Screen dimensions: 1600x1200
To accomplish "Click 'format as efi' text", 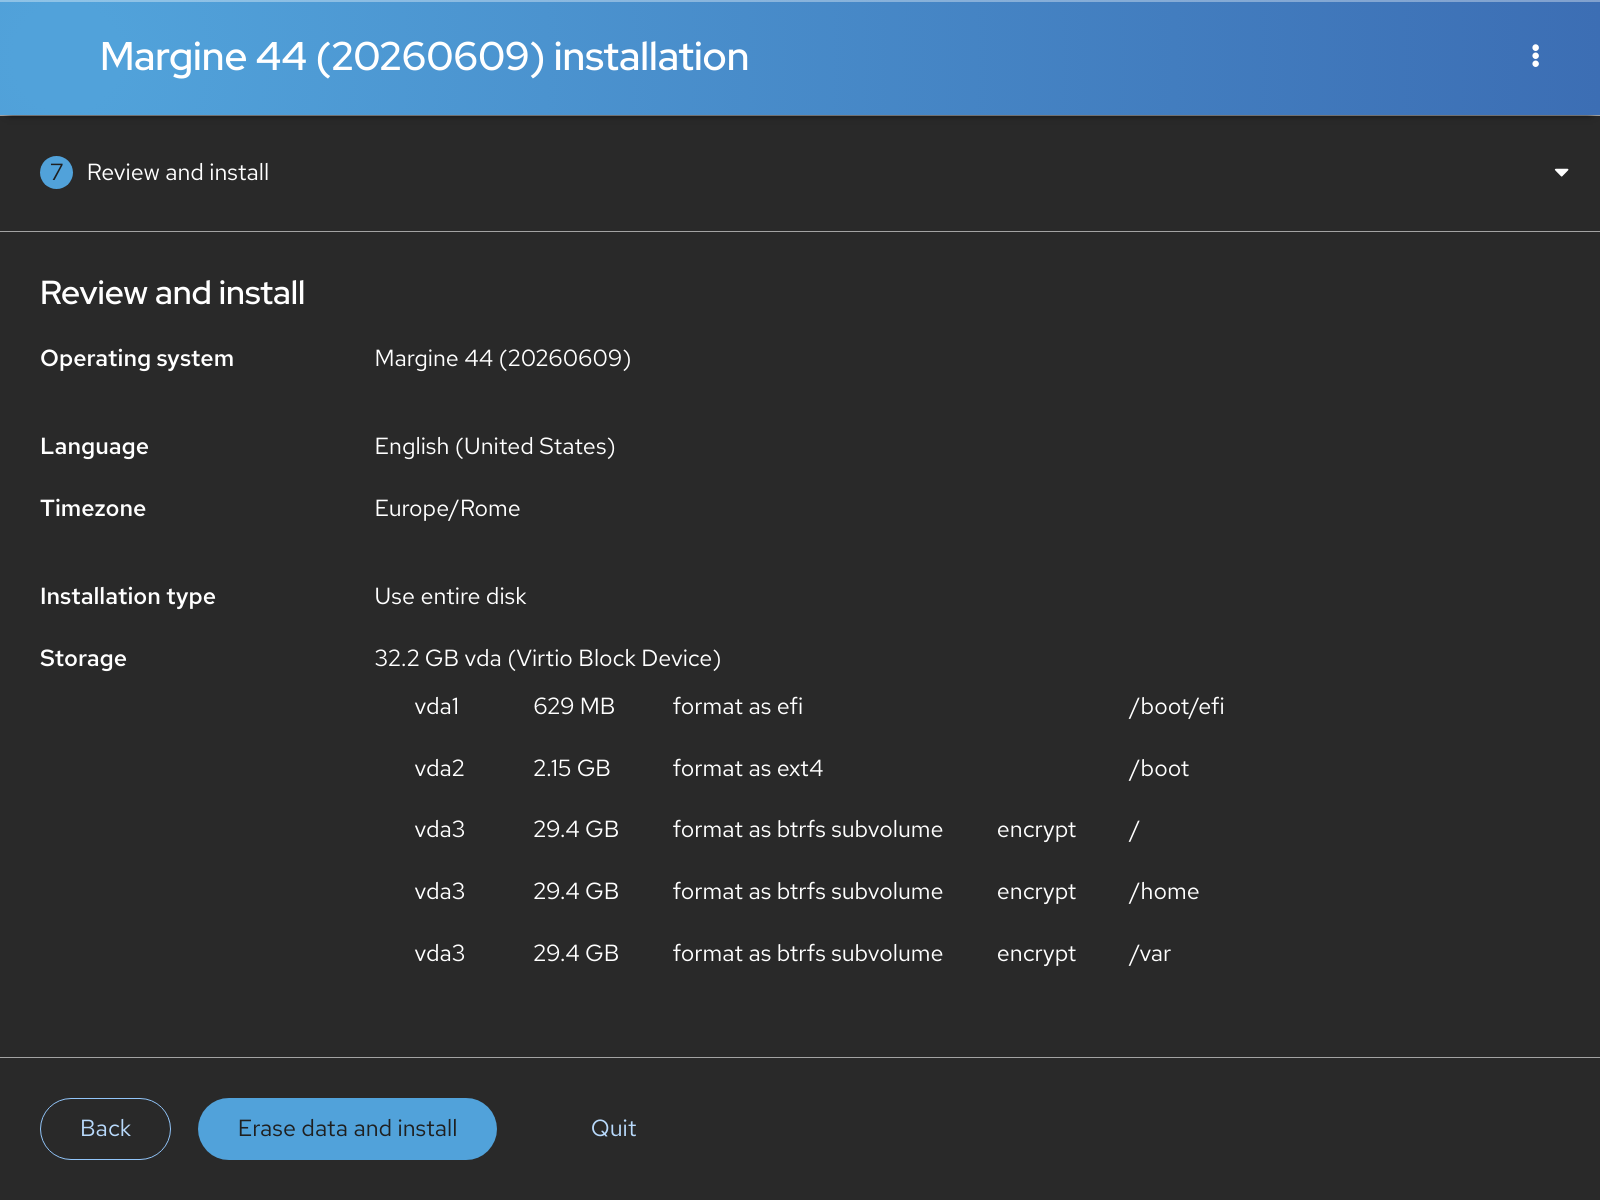I will 737,706.
